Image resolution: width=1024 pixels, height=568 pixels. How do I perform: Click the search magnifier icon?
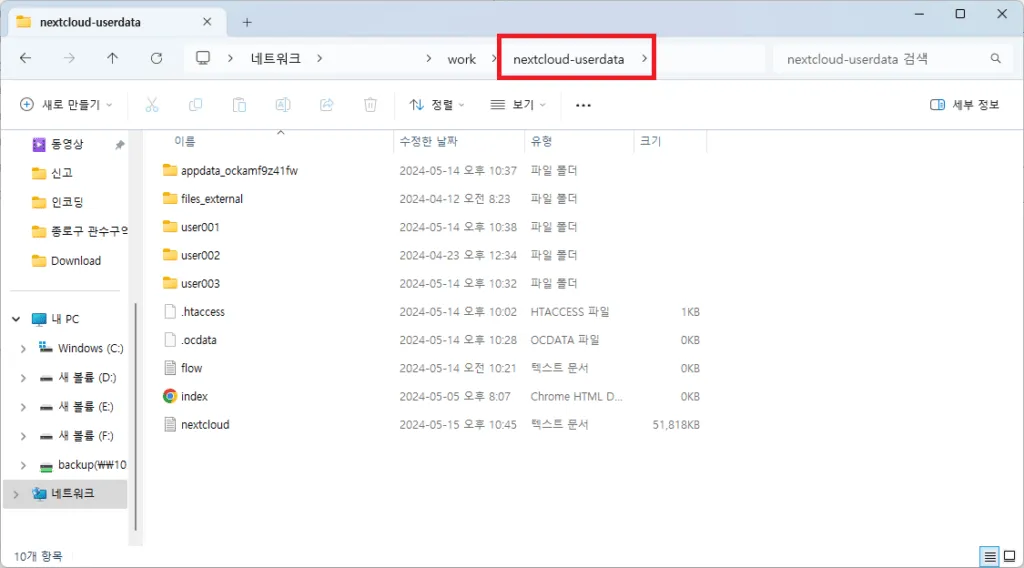click(x=995, y=59)
